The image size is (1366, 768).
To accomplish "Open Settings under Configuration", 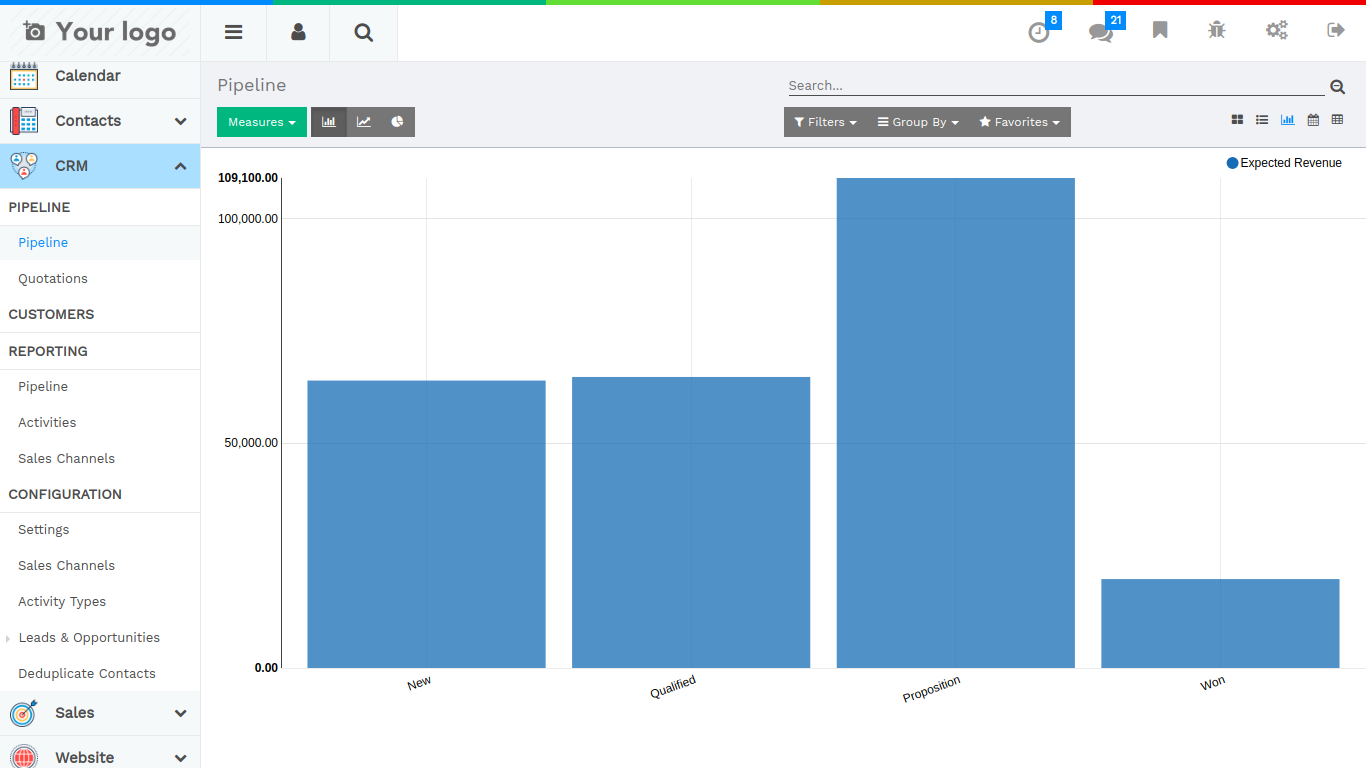I will click(x=44, y=530).
